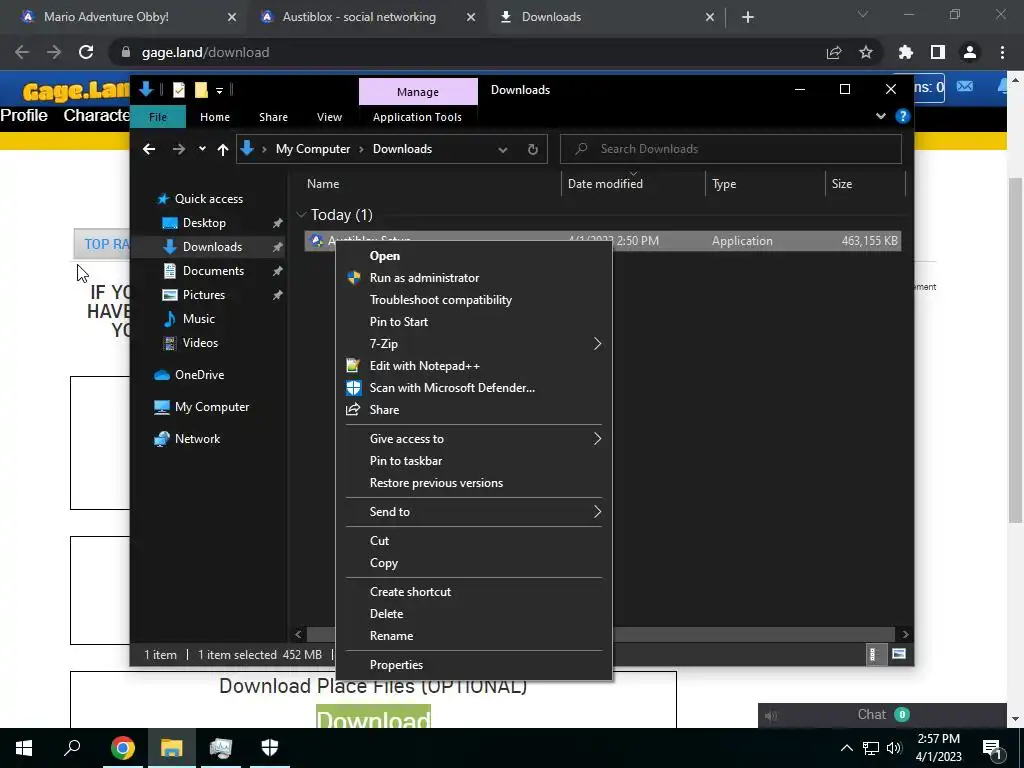The image size is (1024, 768).
Task: Go up one folder level
Action: pos(223,150)
